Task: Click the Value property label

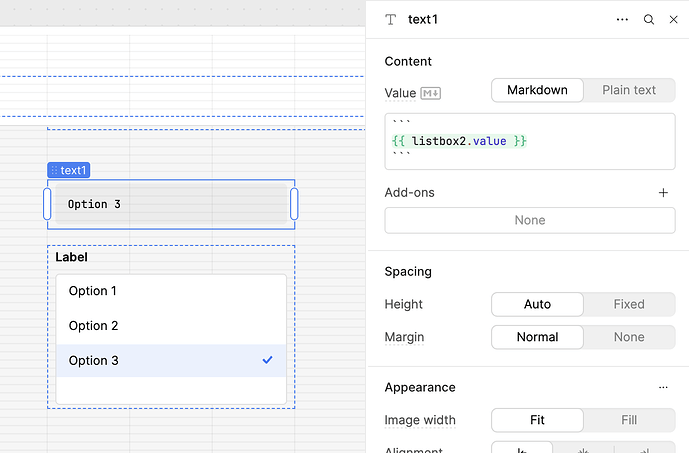Action: point(400,93)
